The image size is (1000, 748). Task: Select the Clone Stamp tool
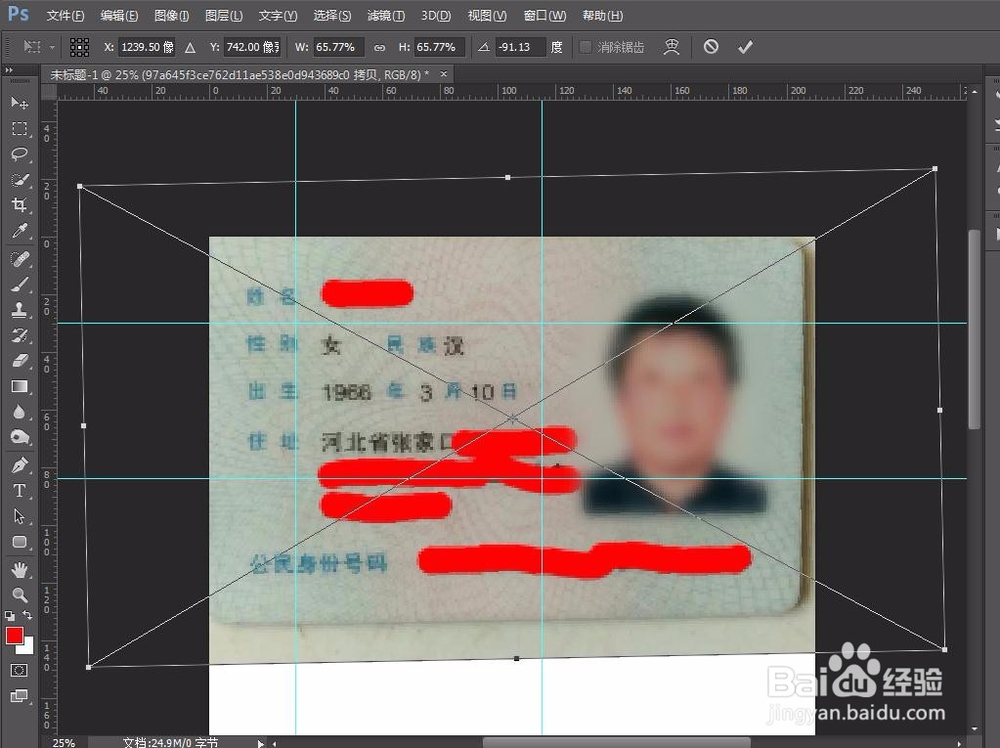[x=19, y=310]
